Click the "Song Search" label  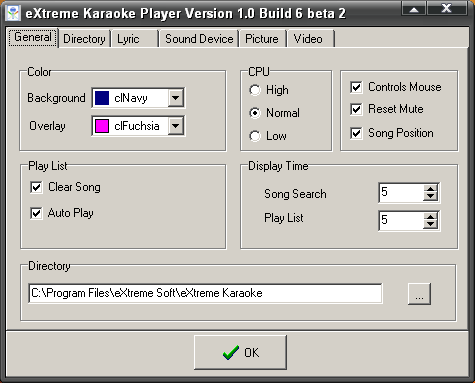coord(295,194)
